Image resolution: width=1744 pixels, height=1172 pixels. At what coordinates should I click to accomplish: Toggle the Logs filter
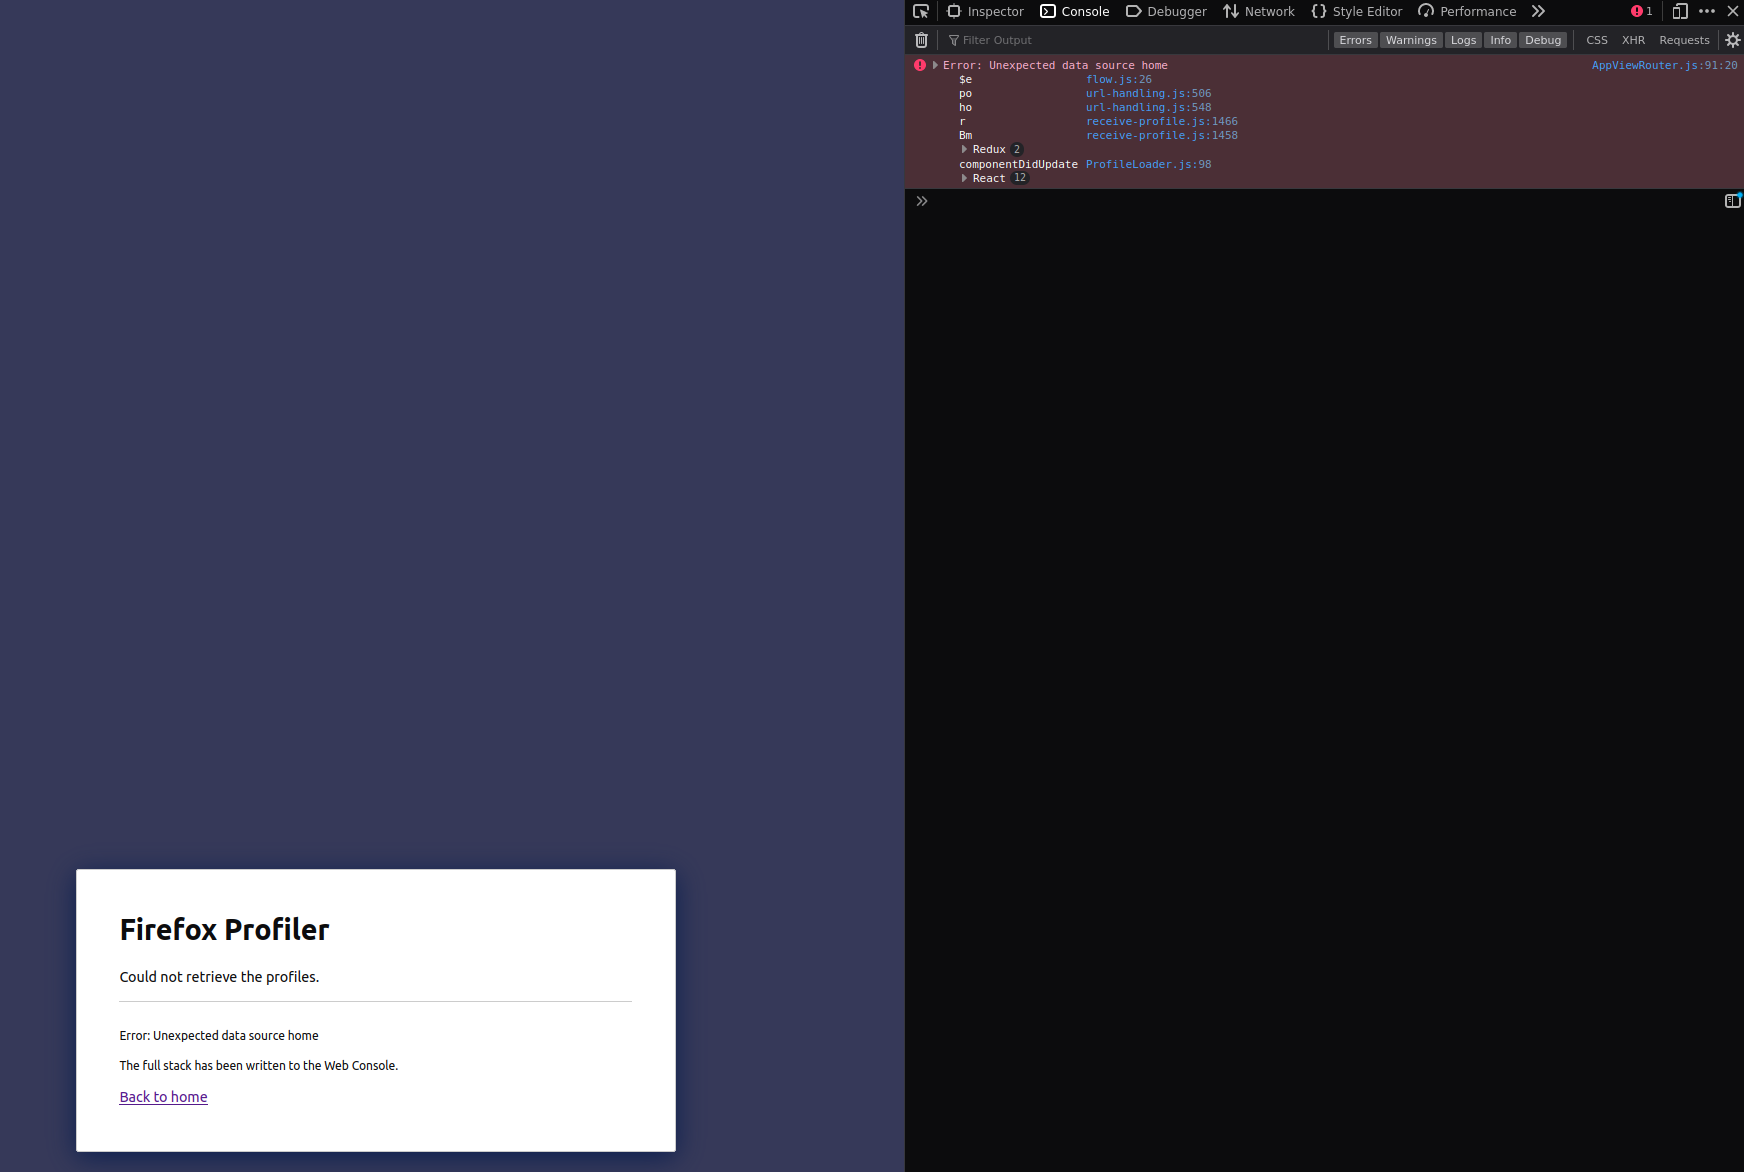point(1463,40)
